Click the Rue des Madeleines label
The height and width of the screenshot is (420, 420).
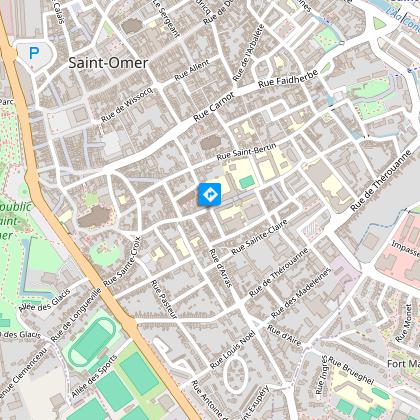point(301,293)
